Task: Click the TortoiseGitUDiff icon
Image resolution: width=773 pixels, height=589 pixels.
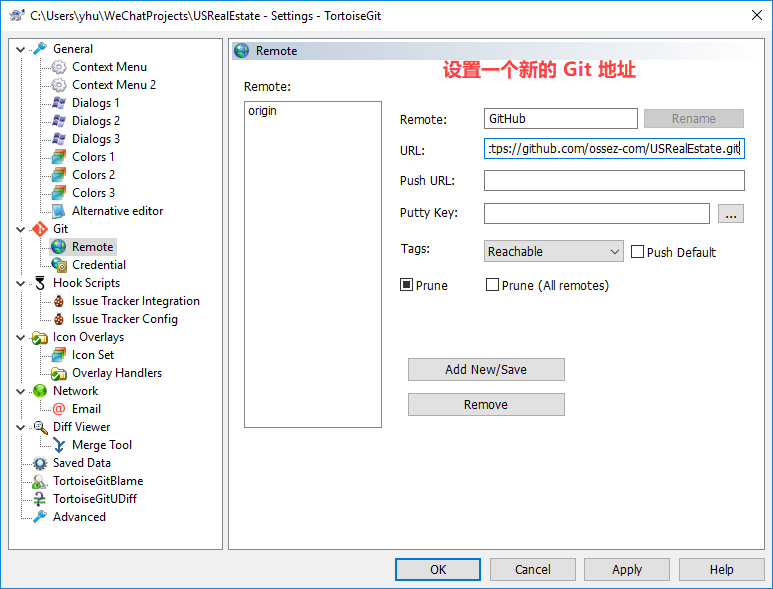Action: pyautogui.click(x=39, y=499)
